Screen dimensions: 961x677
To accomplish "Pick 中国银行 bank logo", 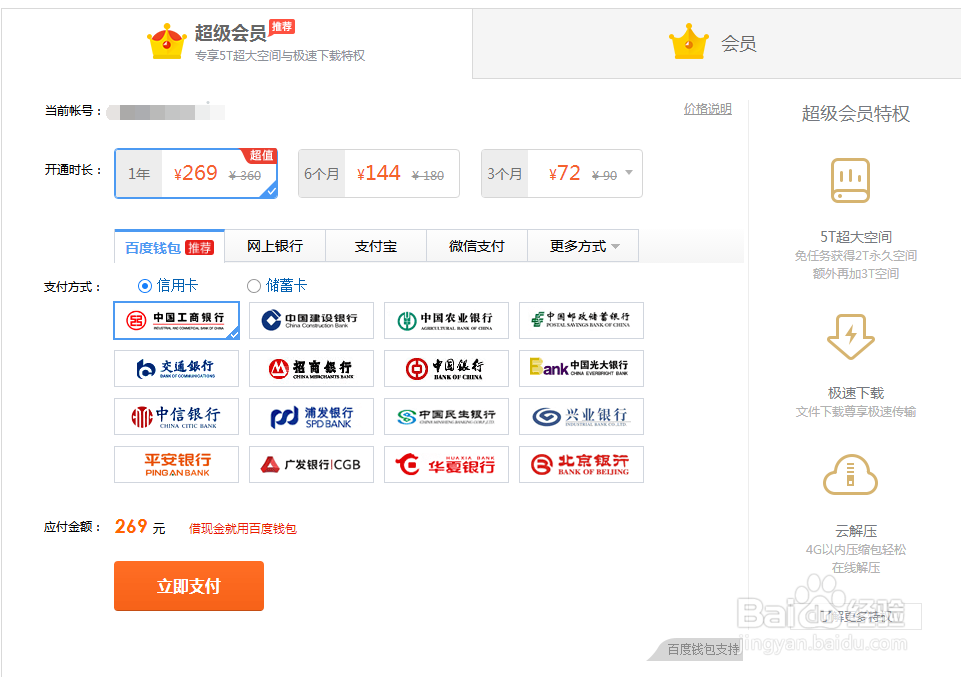I will click(x=446, y=368).
